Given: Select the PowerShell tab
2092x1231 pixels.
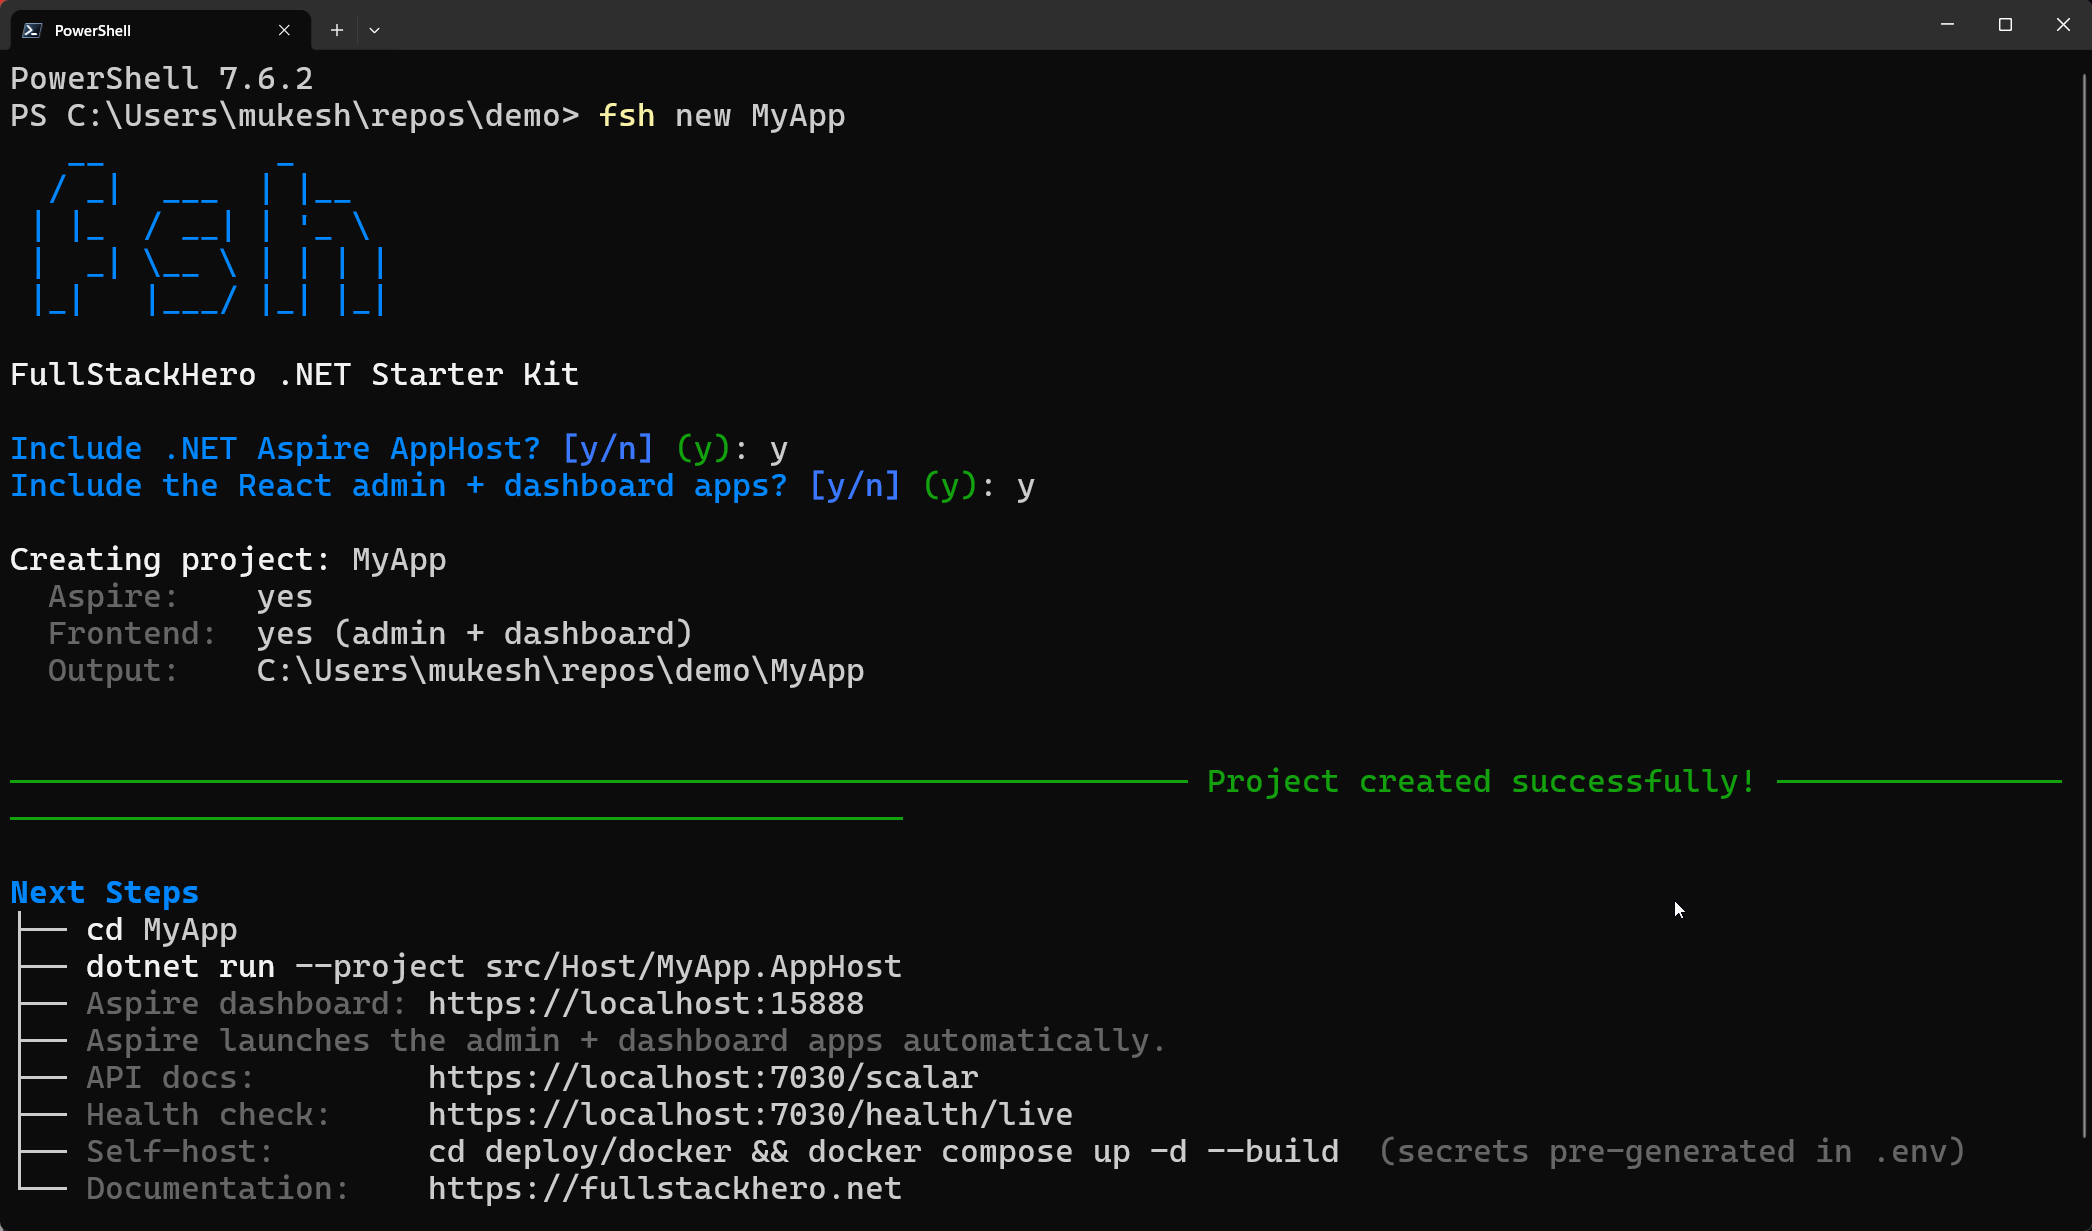Looking at the screenshot, I should tap(160, 30).
